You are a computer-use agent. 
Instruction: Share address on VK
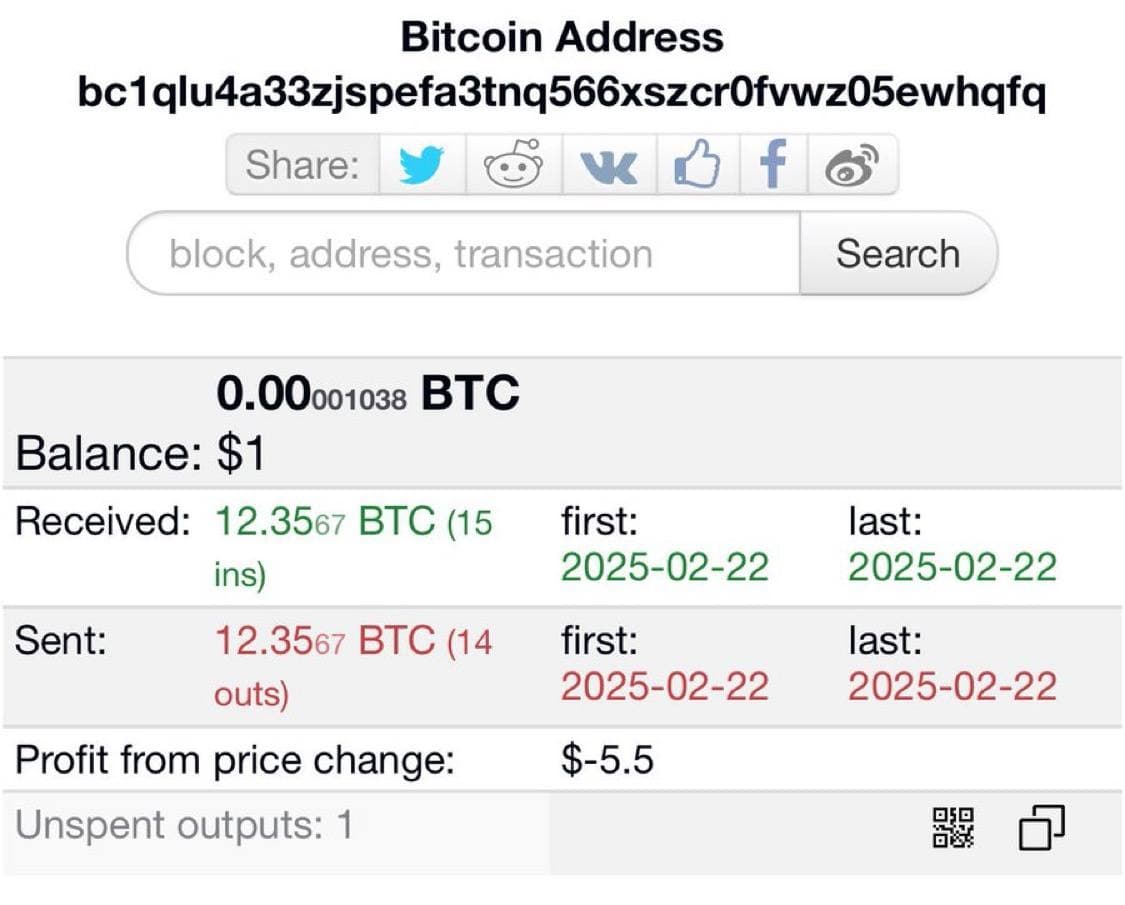point(608,166)
